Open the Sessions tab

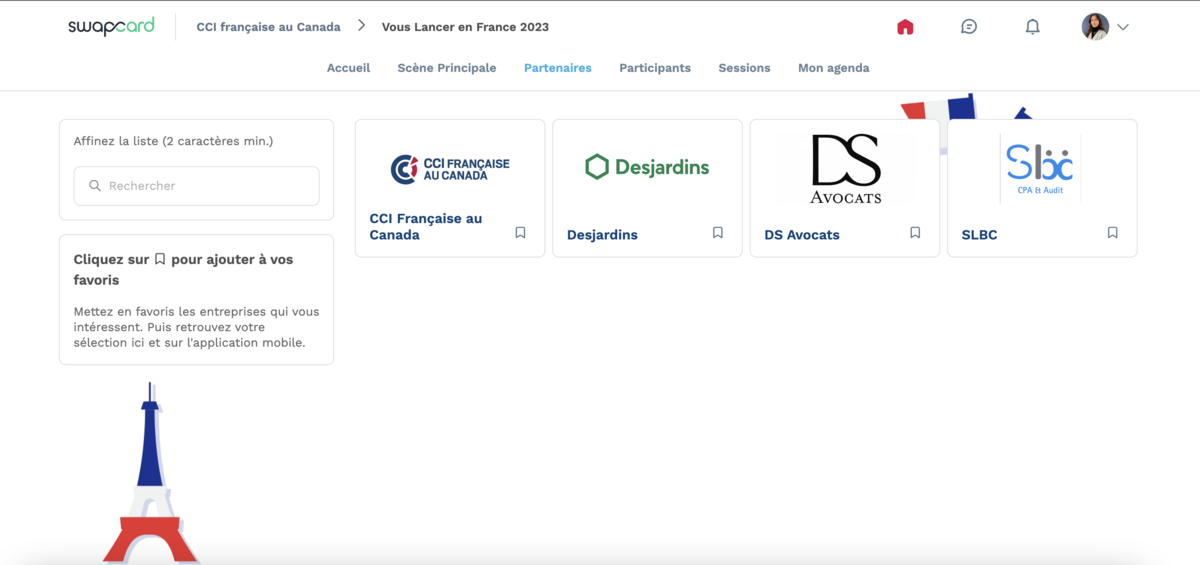(x=744, y=68)
